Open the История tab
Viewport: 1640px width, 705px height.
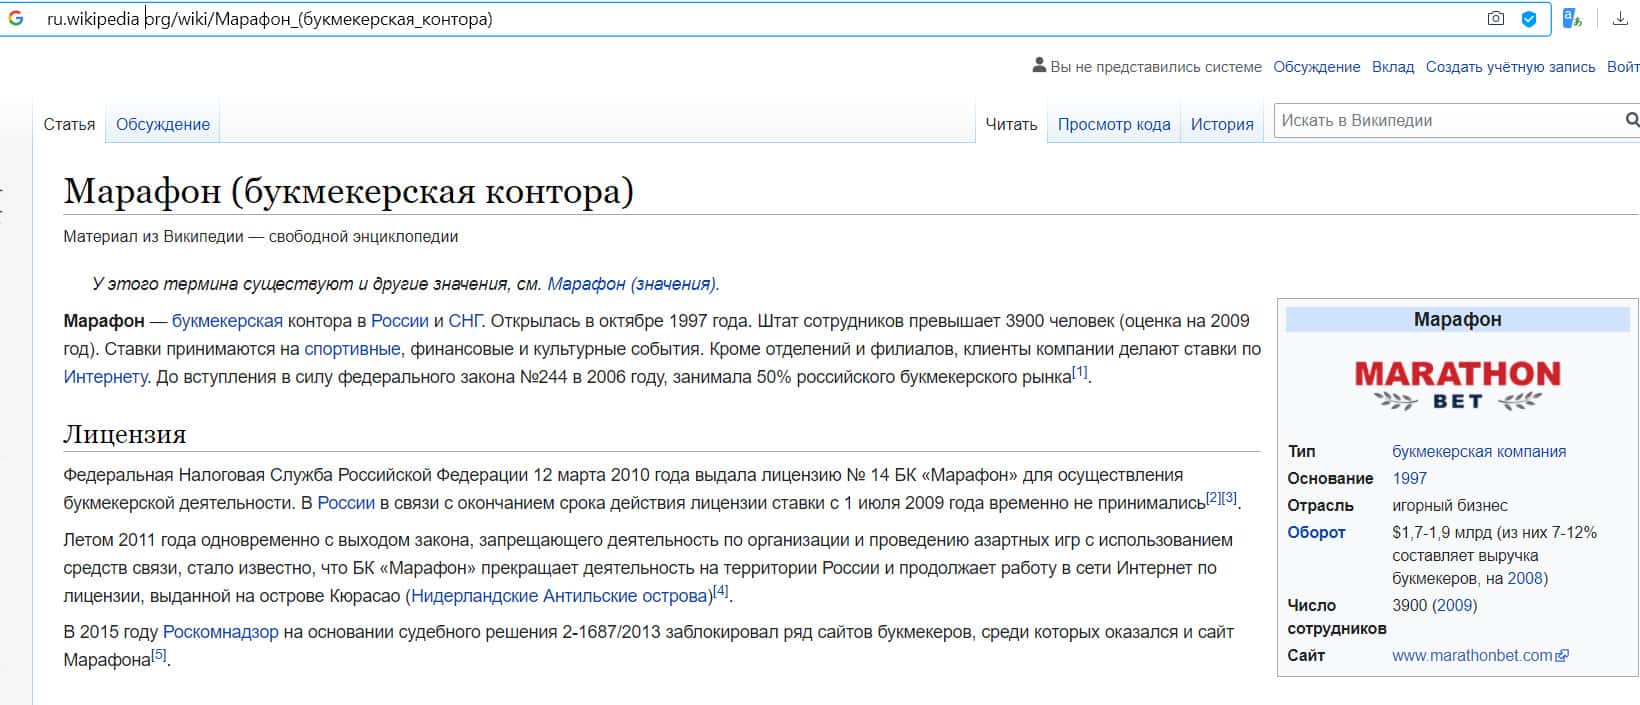pos(1222,124)
